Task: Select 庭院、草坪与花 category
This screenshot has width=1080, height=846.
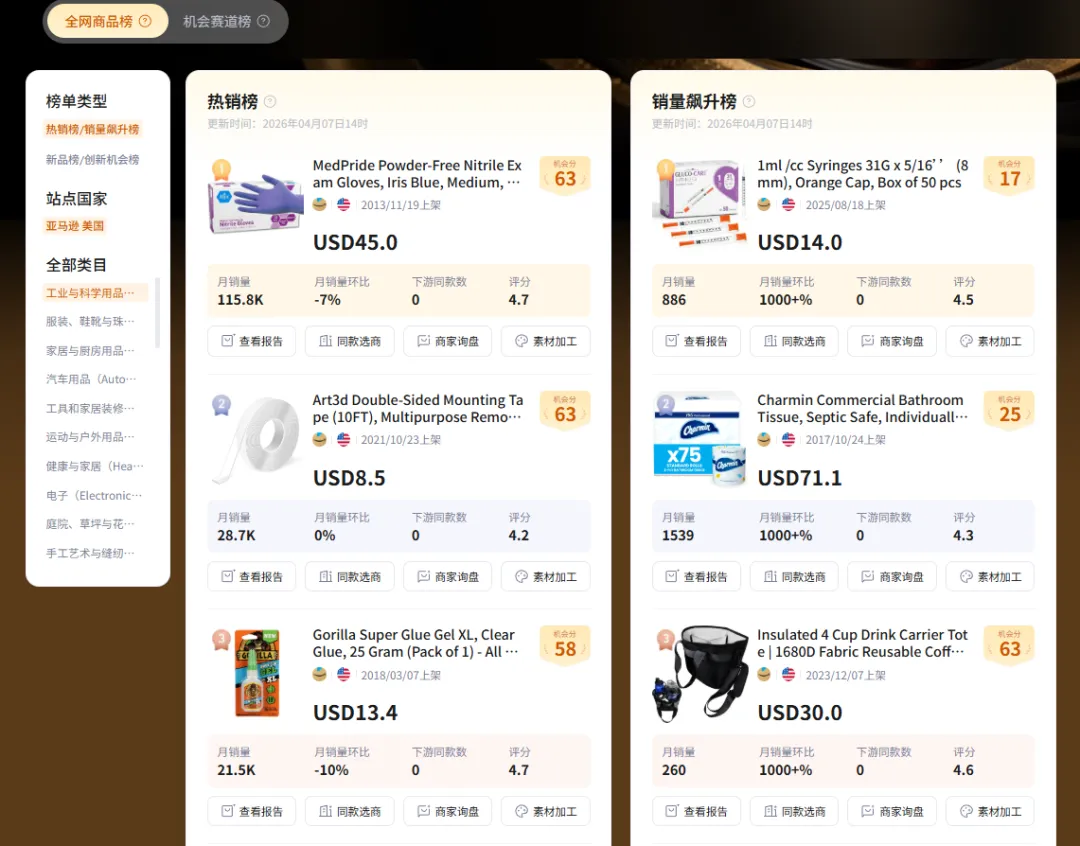Action: [90, 524]
